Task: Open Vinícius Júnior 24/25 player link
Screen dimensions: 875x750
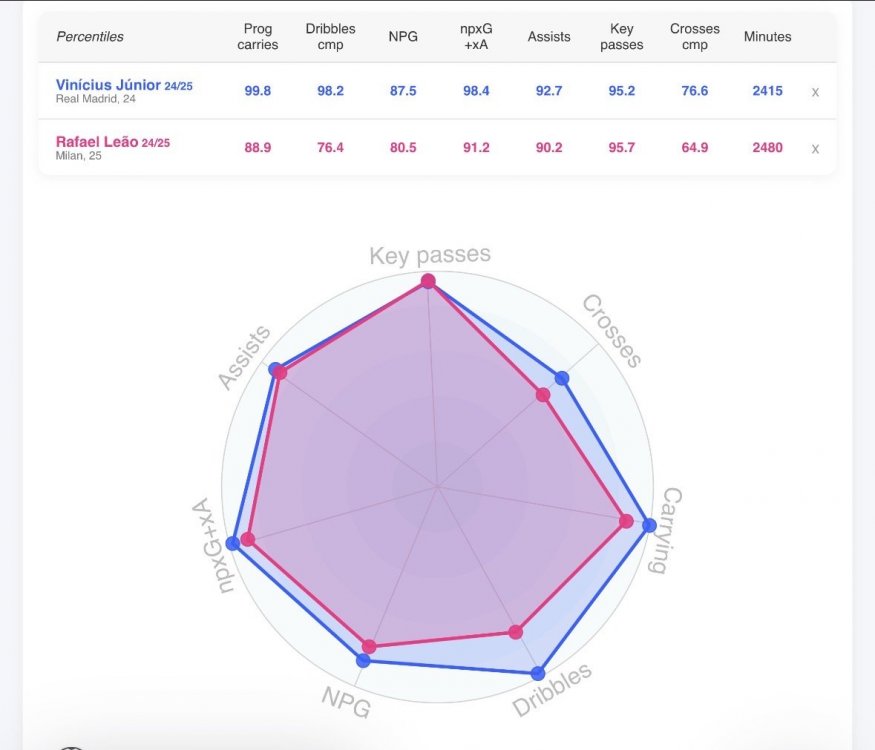Action: 124,85
